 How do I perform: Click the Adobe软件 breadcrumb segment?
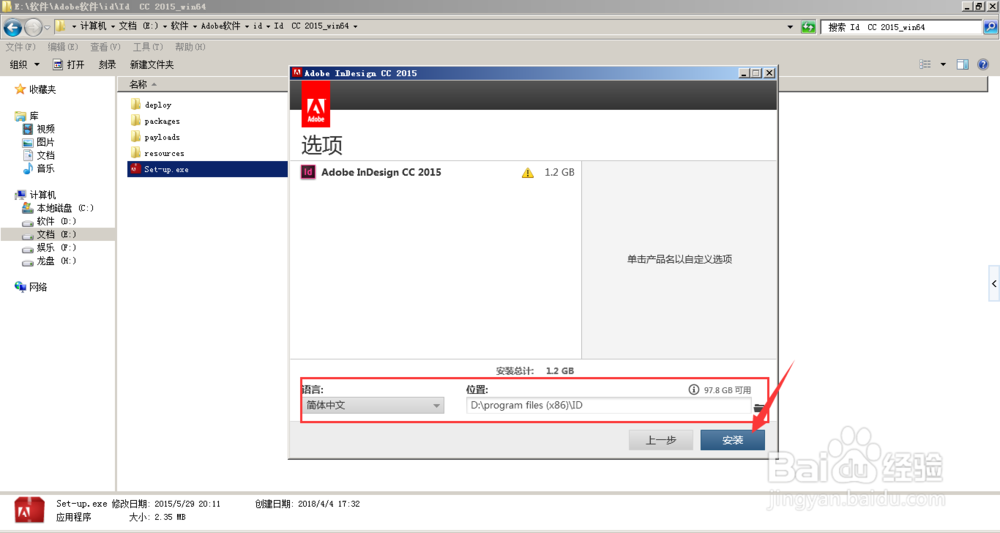click(221, 26)
